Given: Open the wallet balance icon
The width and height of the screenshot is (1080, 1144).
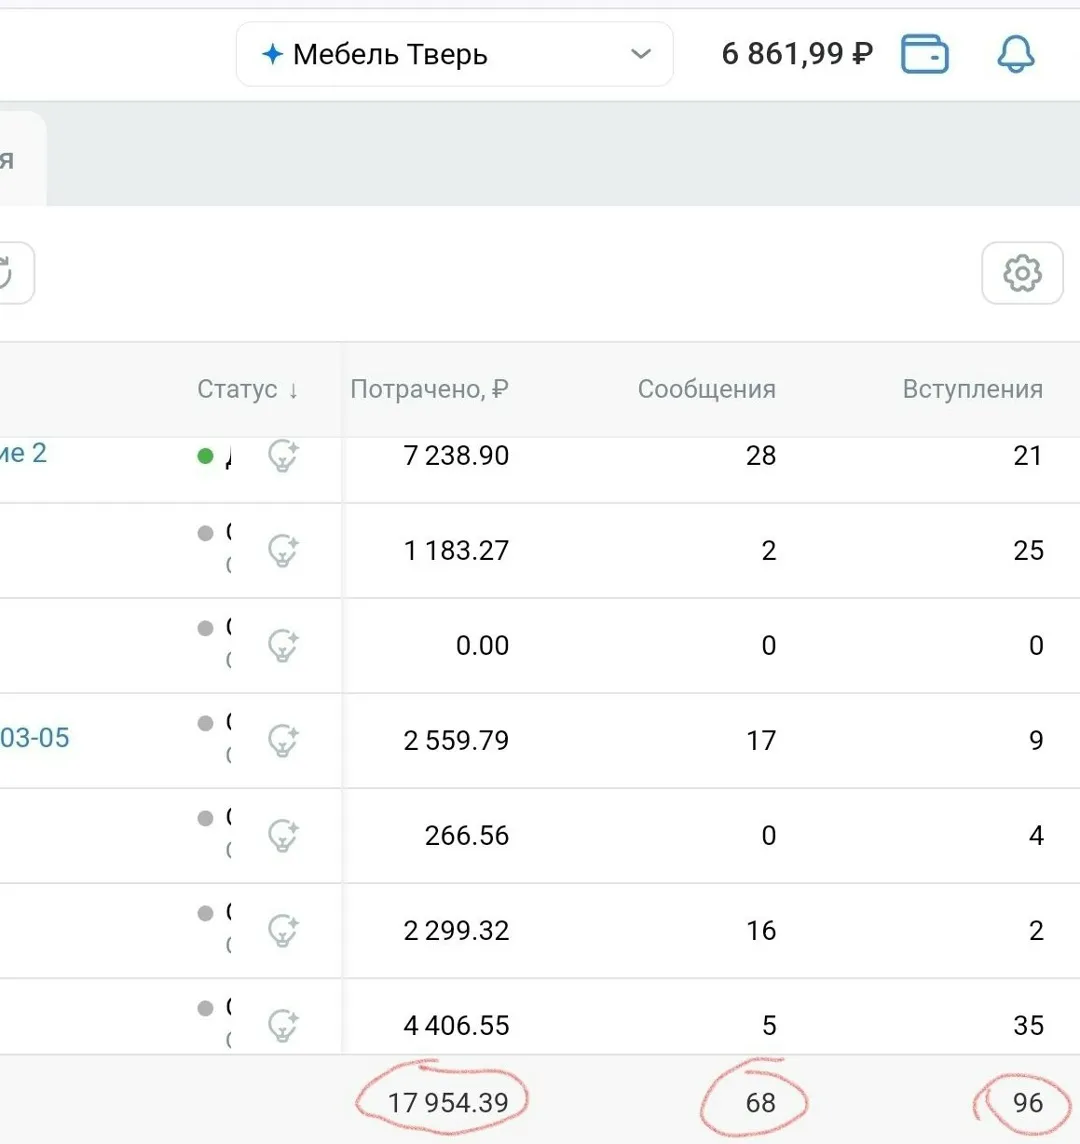Looking at the screenshot, I should pyautogui.click(x=924, y=54).
